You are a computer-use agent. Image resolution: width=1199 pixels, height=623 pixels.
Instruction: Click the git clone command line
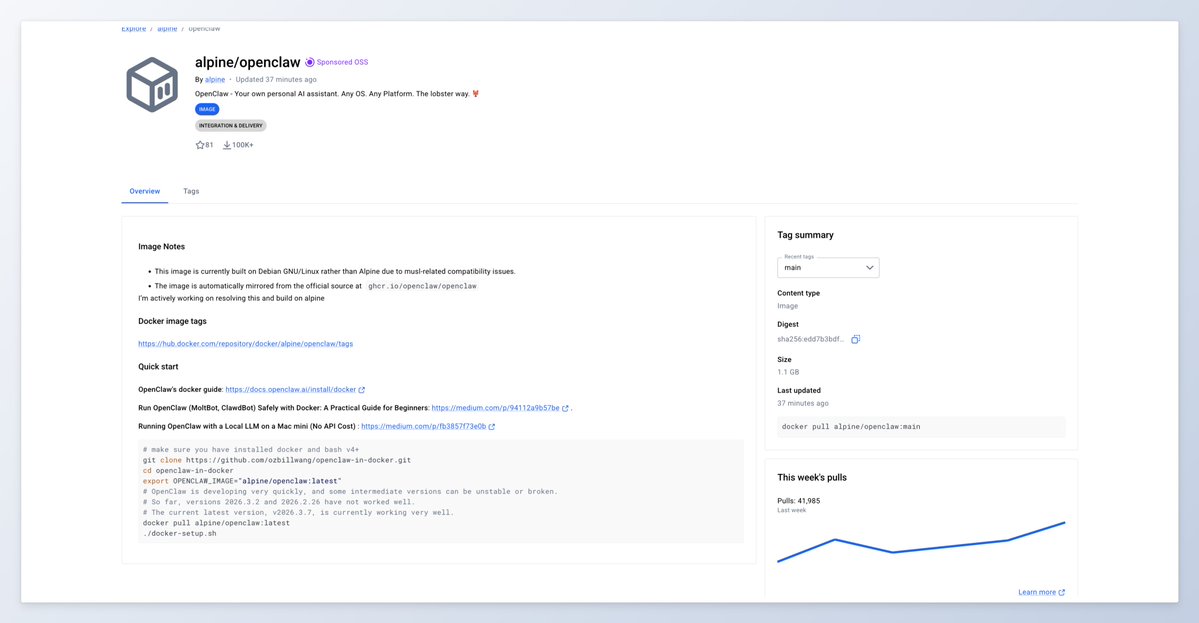(x=277, y=460)
